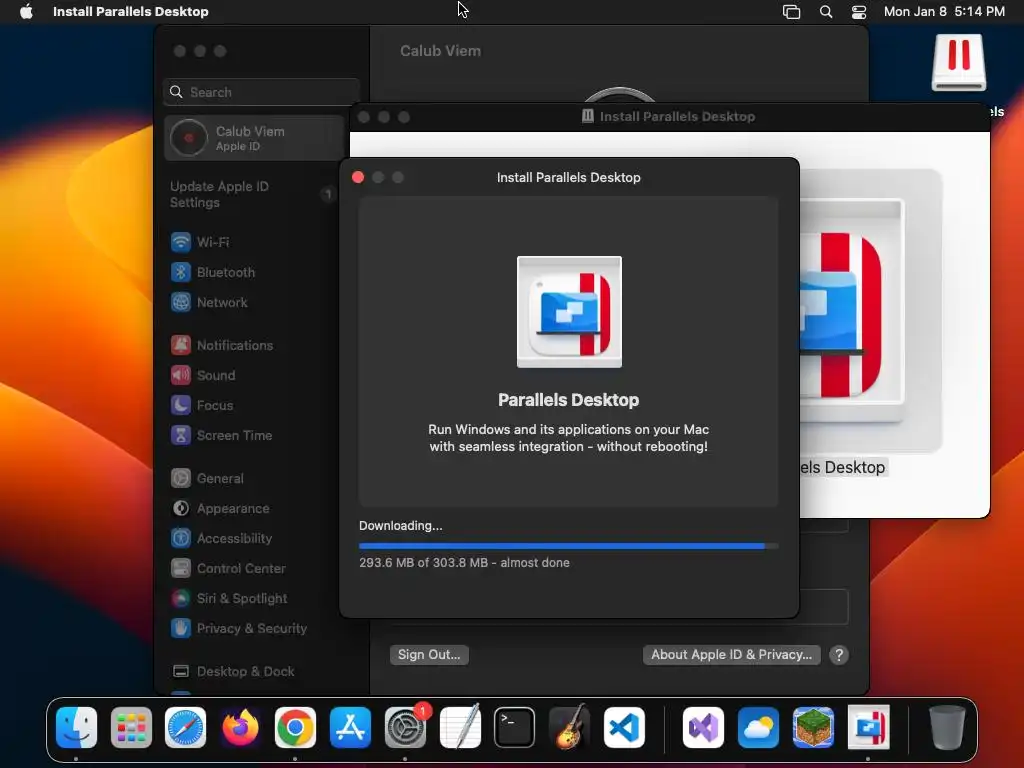Open System Settings from the Dock
Screen dimensions: 1024x768
click(405, 728)
